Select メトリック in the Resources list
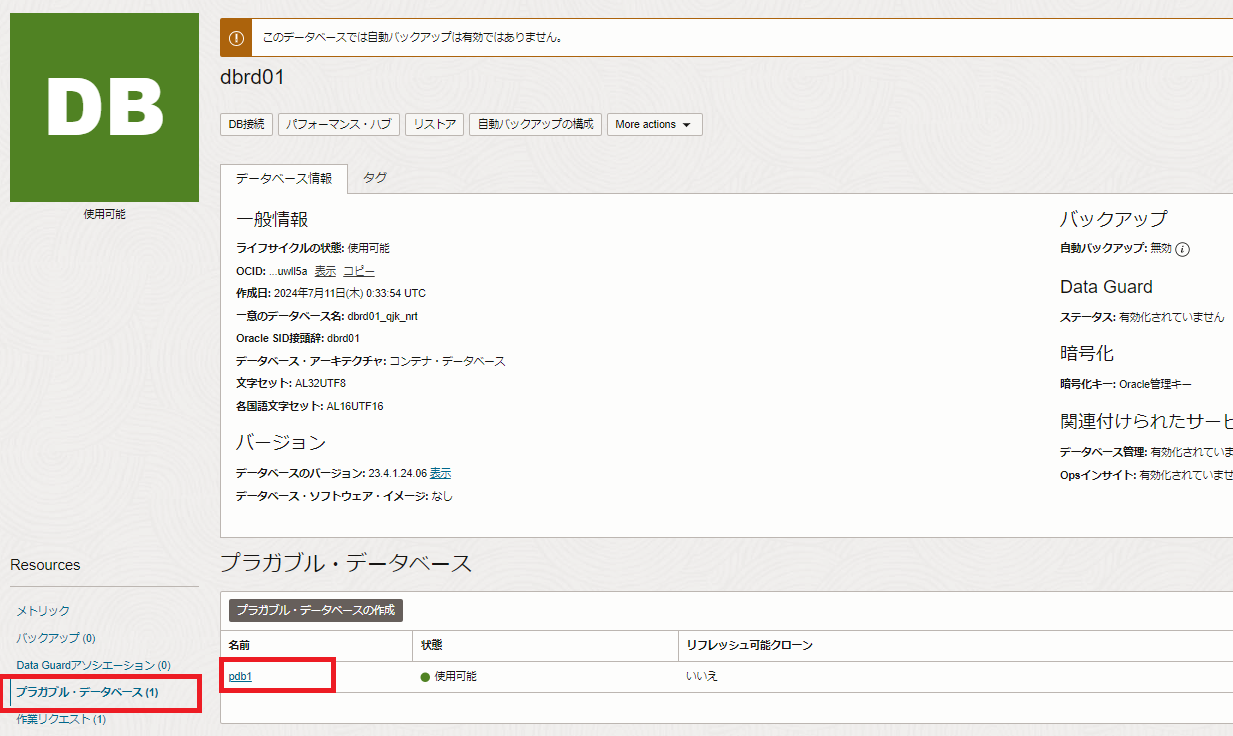 43,611
